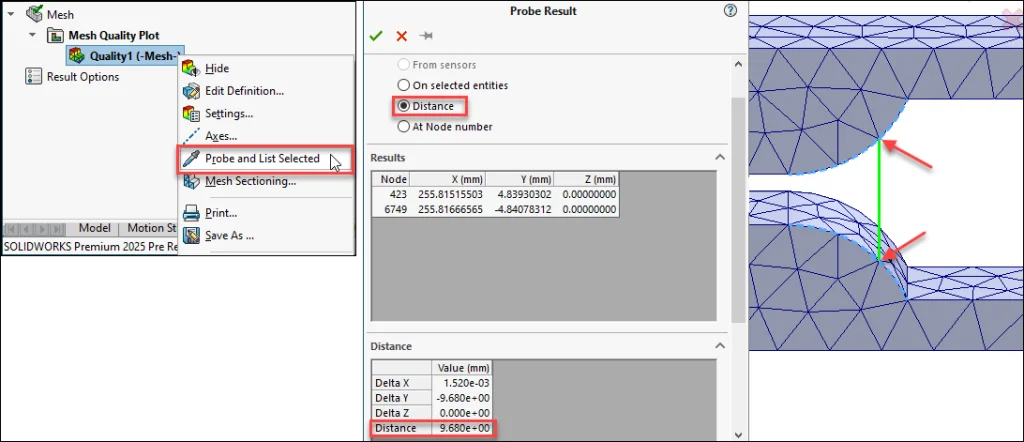The width and height of the screenshot is (1024, 442).
Task: Click Distance value 9.680e+00
Action: 461,428
